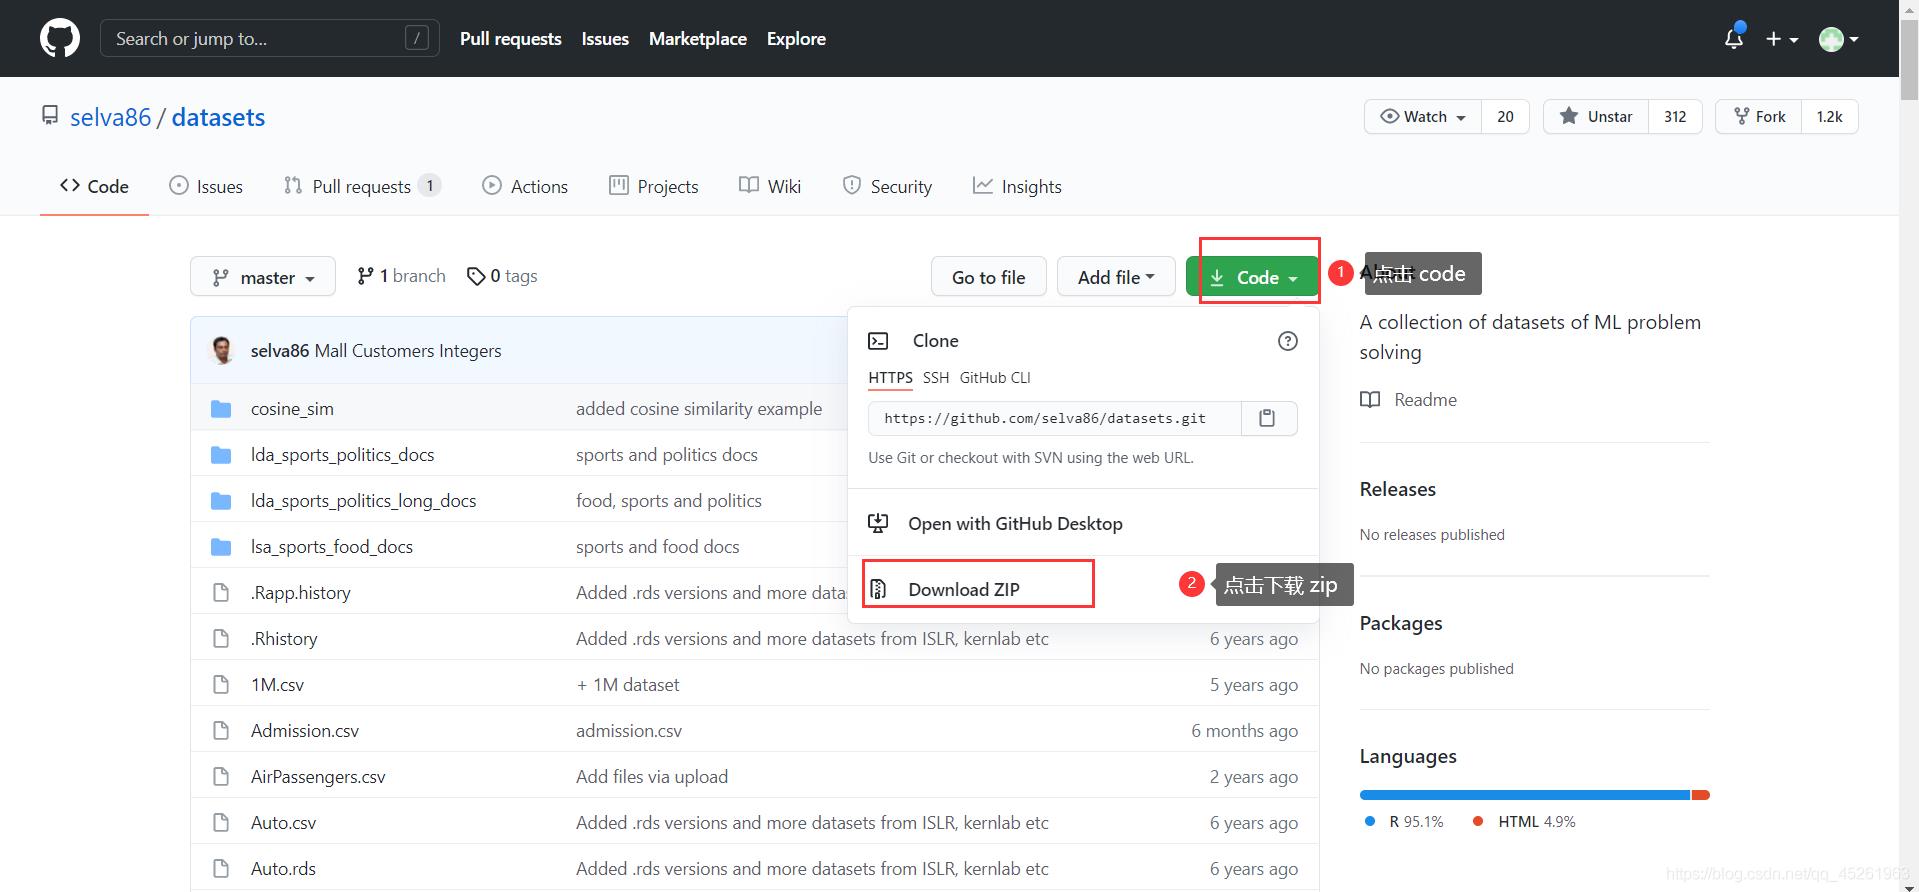
Task: Click the GitHub Octocat logo
Action: 60,39
